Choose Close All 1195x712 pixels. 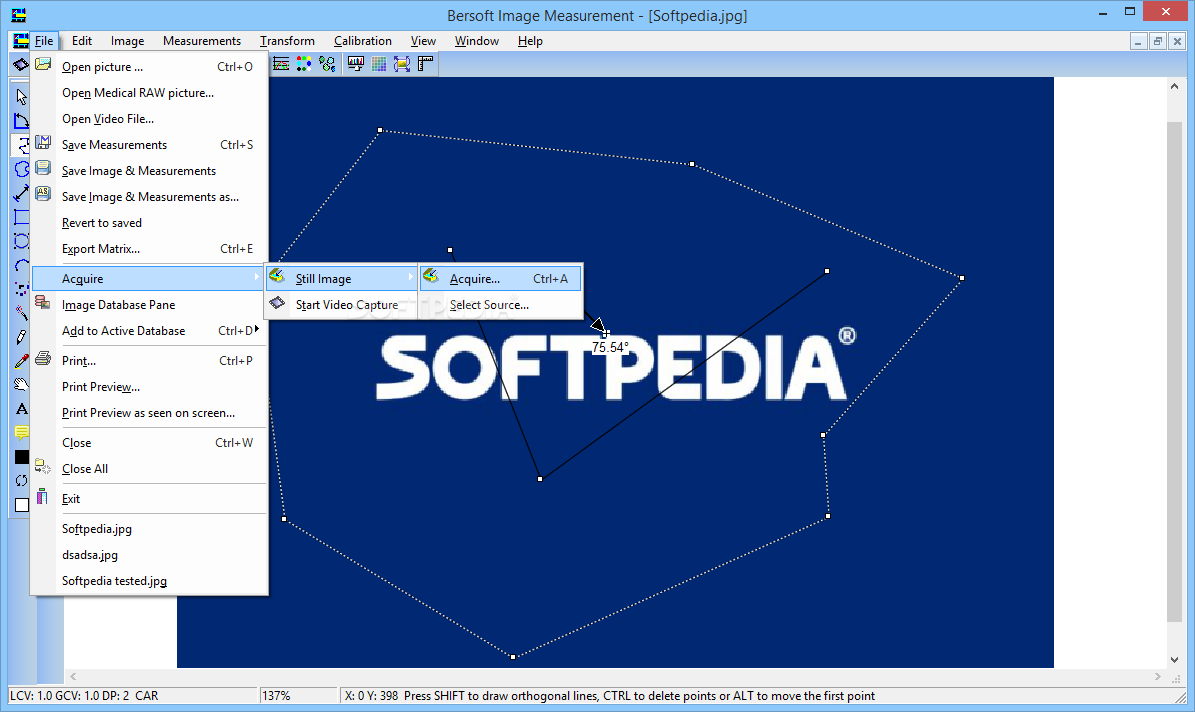click(x=149, y=468)
